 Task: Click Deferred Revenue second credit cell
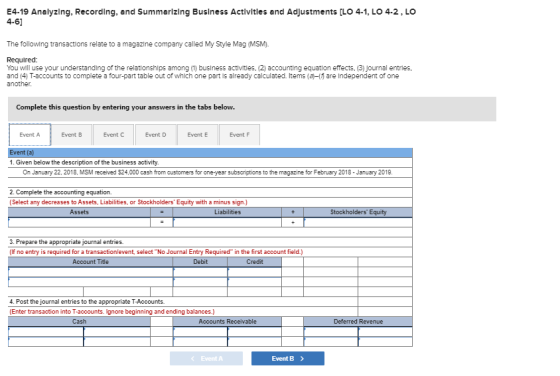[385, 342]
